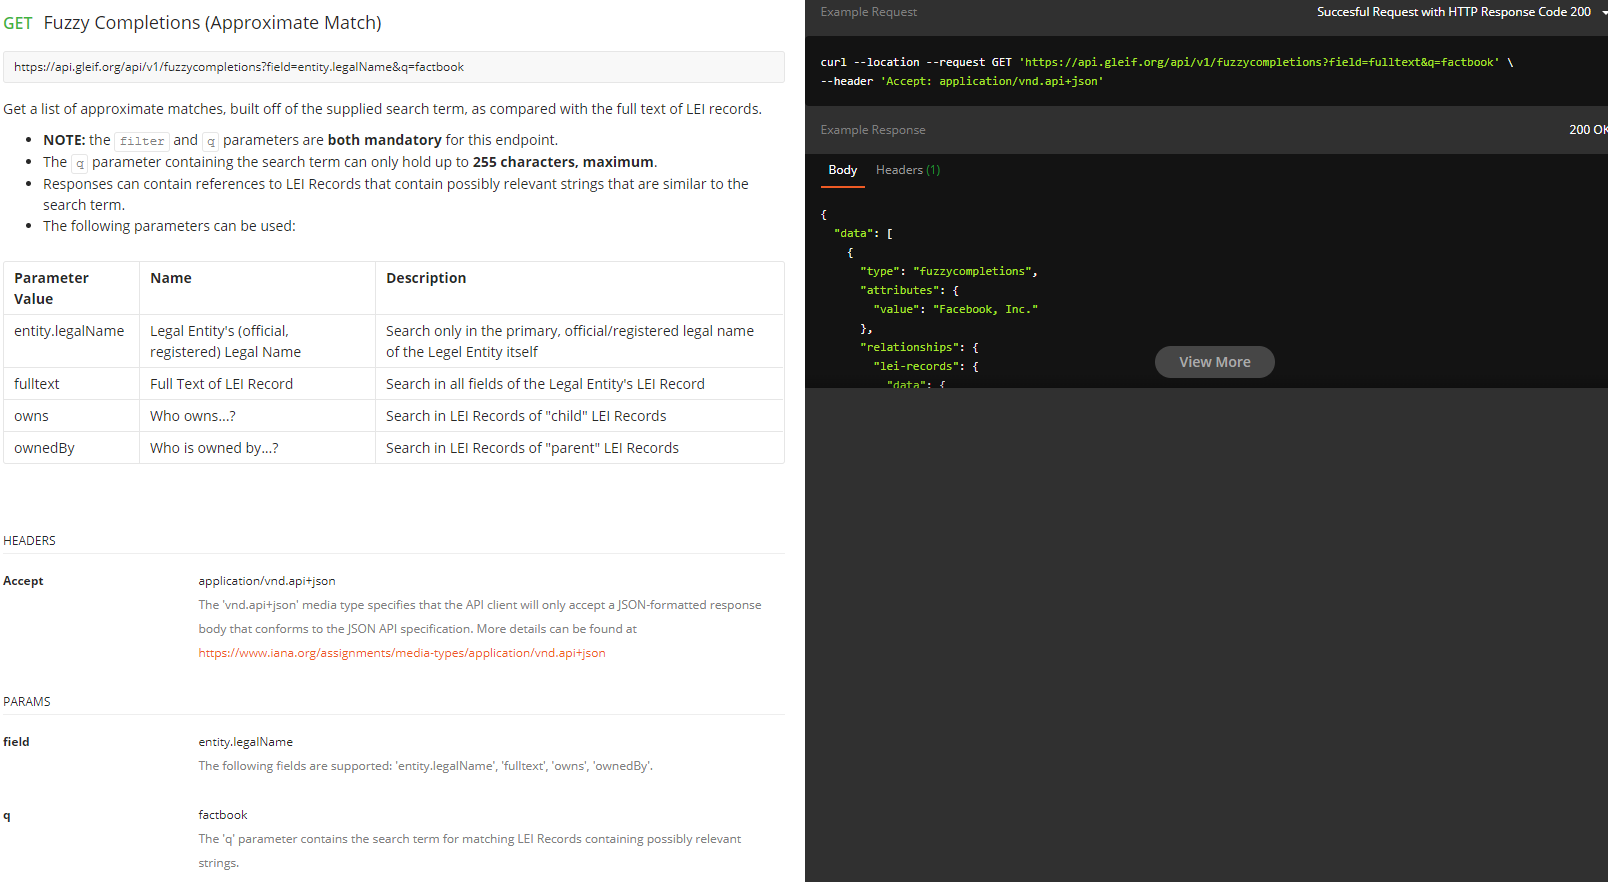Screen dimensions: 1608x882
Task: Click the HEADERS section label
Action: coord(29,541)
